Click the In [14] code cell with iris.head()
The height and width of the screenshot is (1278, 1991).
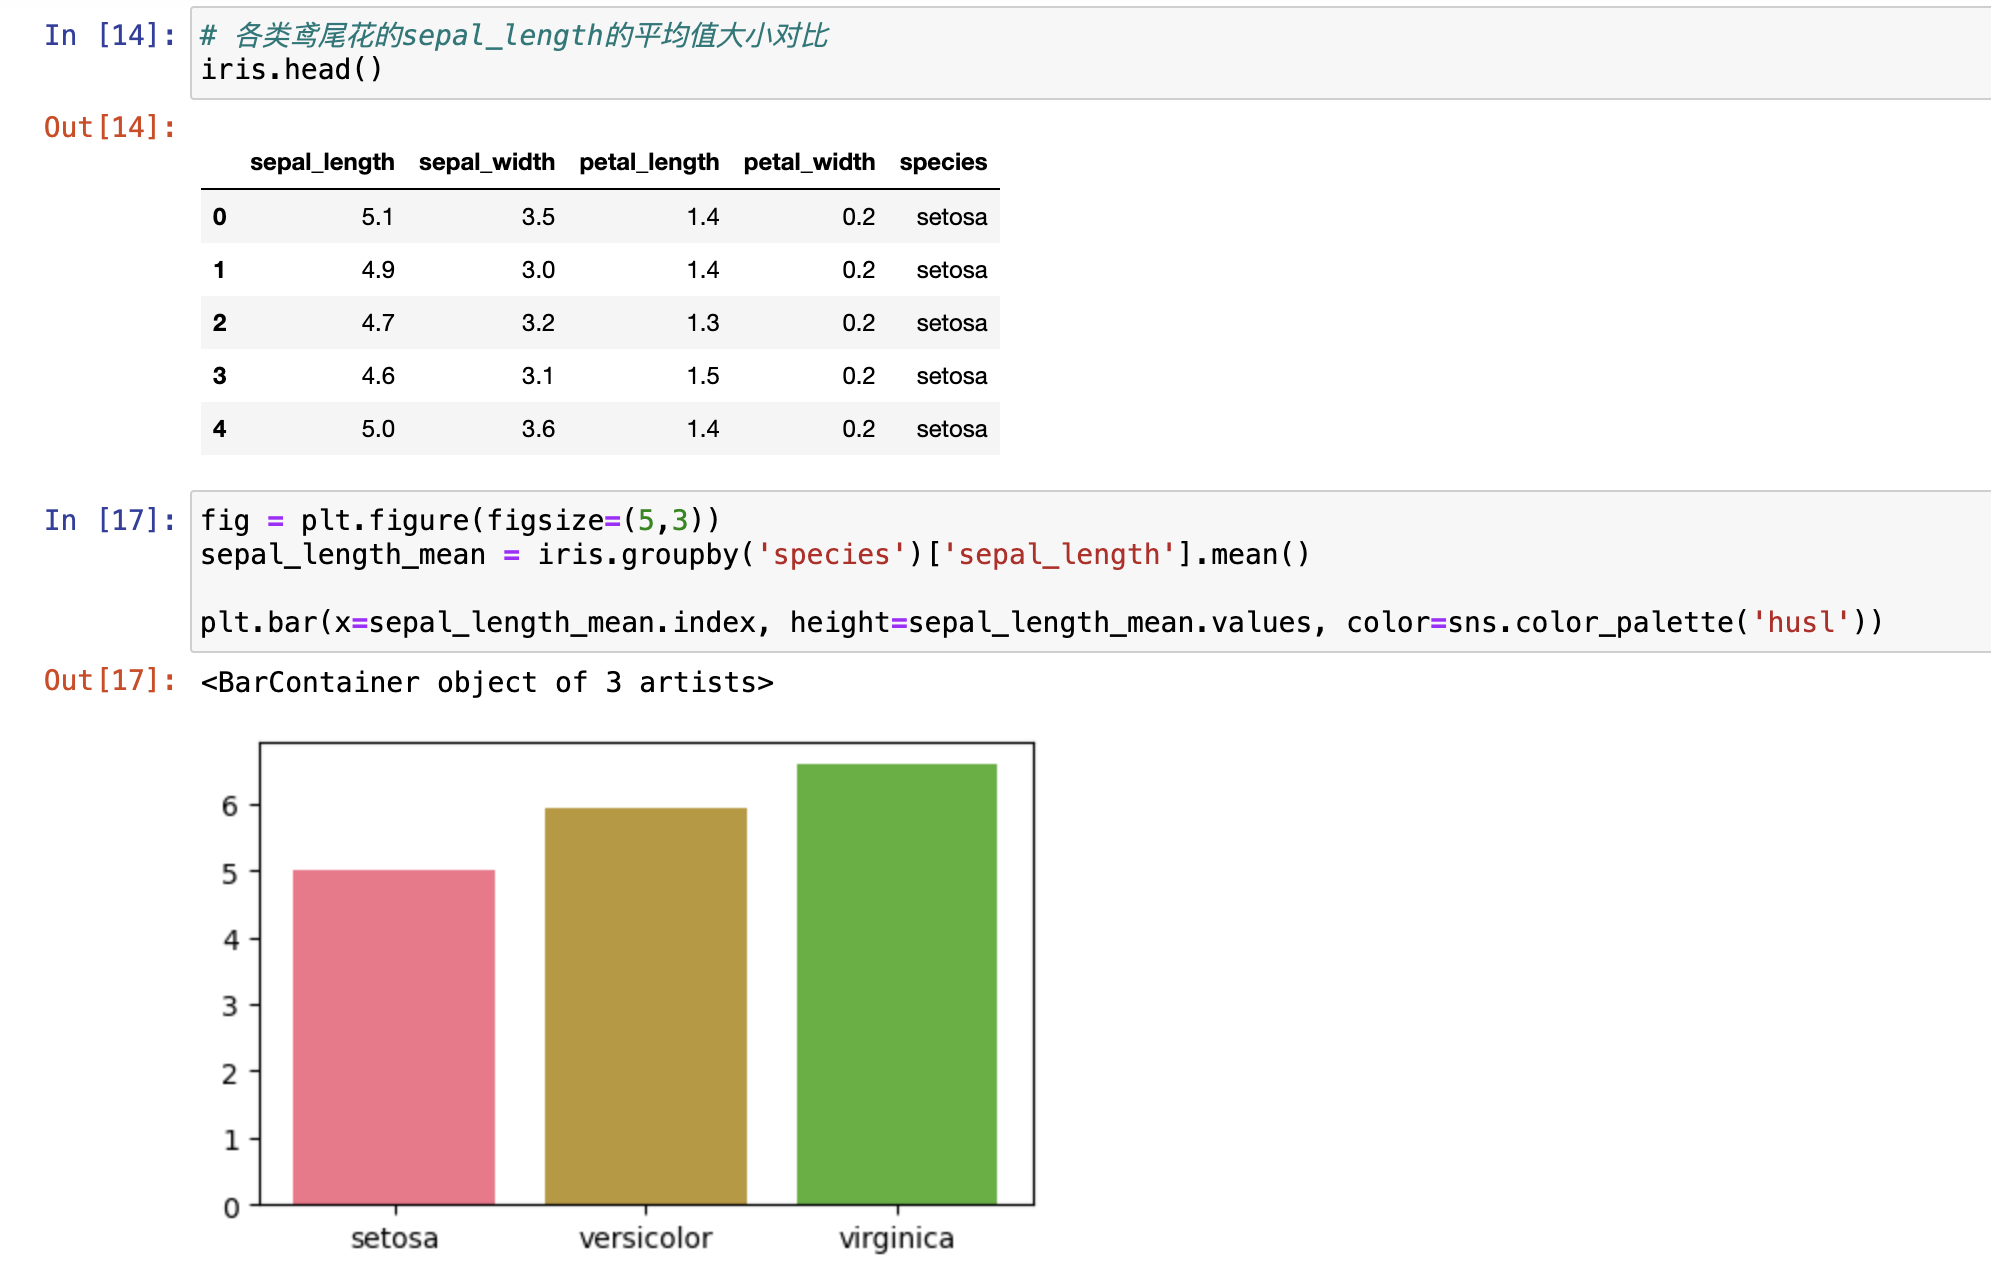(x=1090, y=53)
